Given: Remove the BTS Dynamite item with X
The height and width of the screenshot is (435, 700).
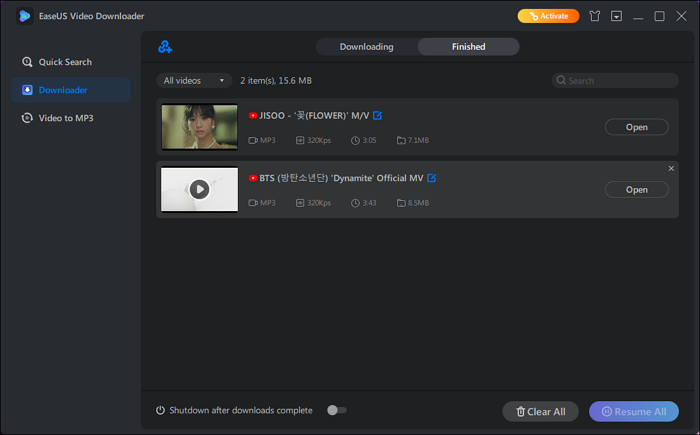Looking at the screenshot, I should tap(671, 168).
